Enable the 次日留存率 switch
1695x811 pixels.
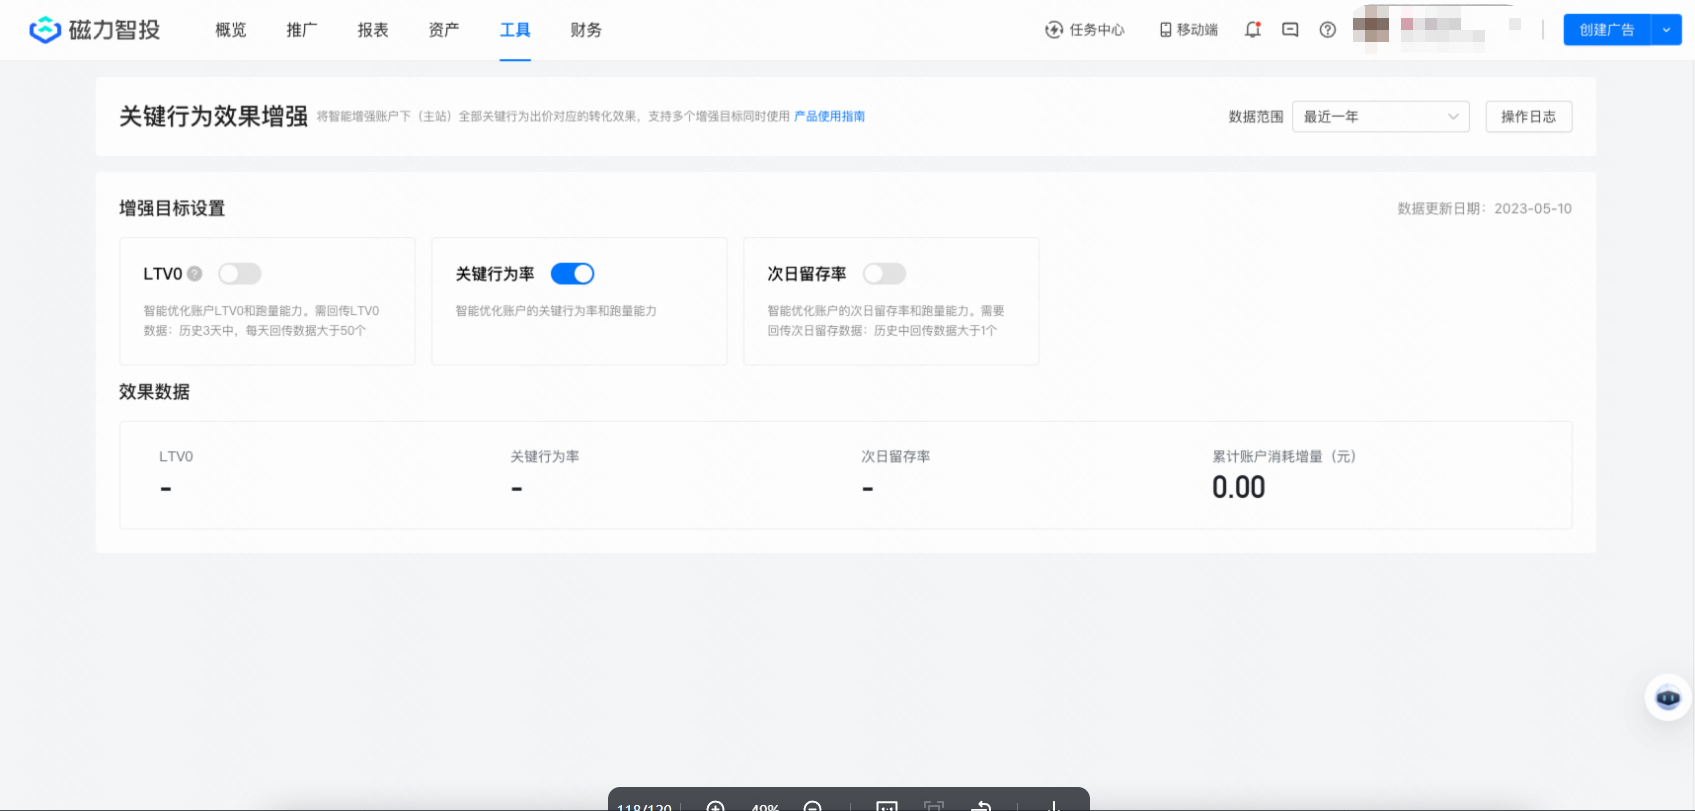click(x=885, y=274)
